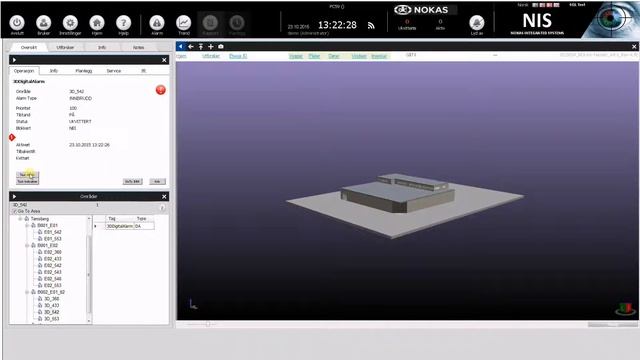
Task: Click the 3DDigitalAlarm tag cell
Action: [x=120, y=226]
